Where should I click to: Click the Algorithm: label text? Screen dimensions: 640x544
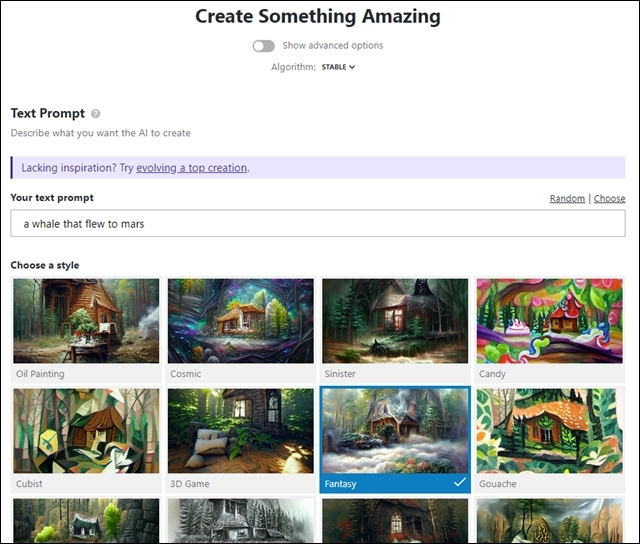coord(293,67)
